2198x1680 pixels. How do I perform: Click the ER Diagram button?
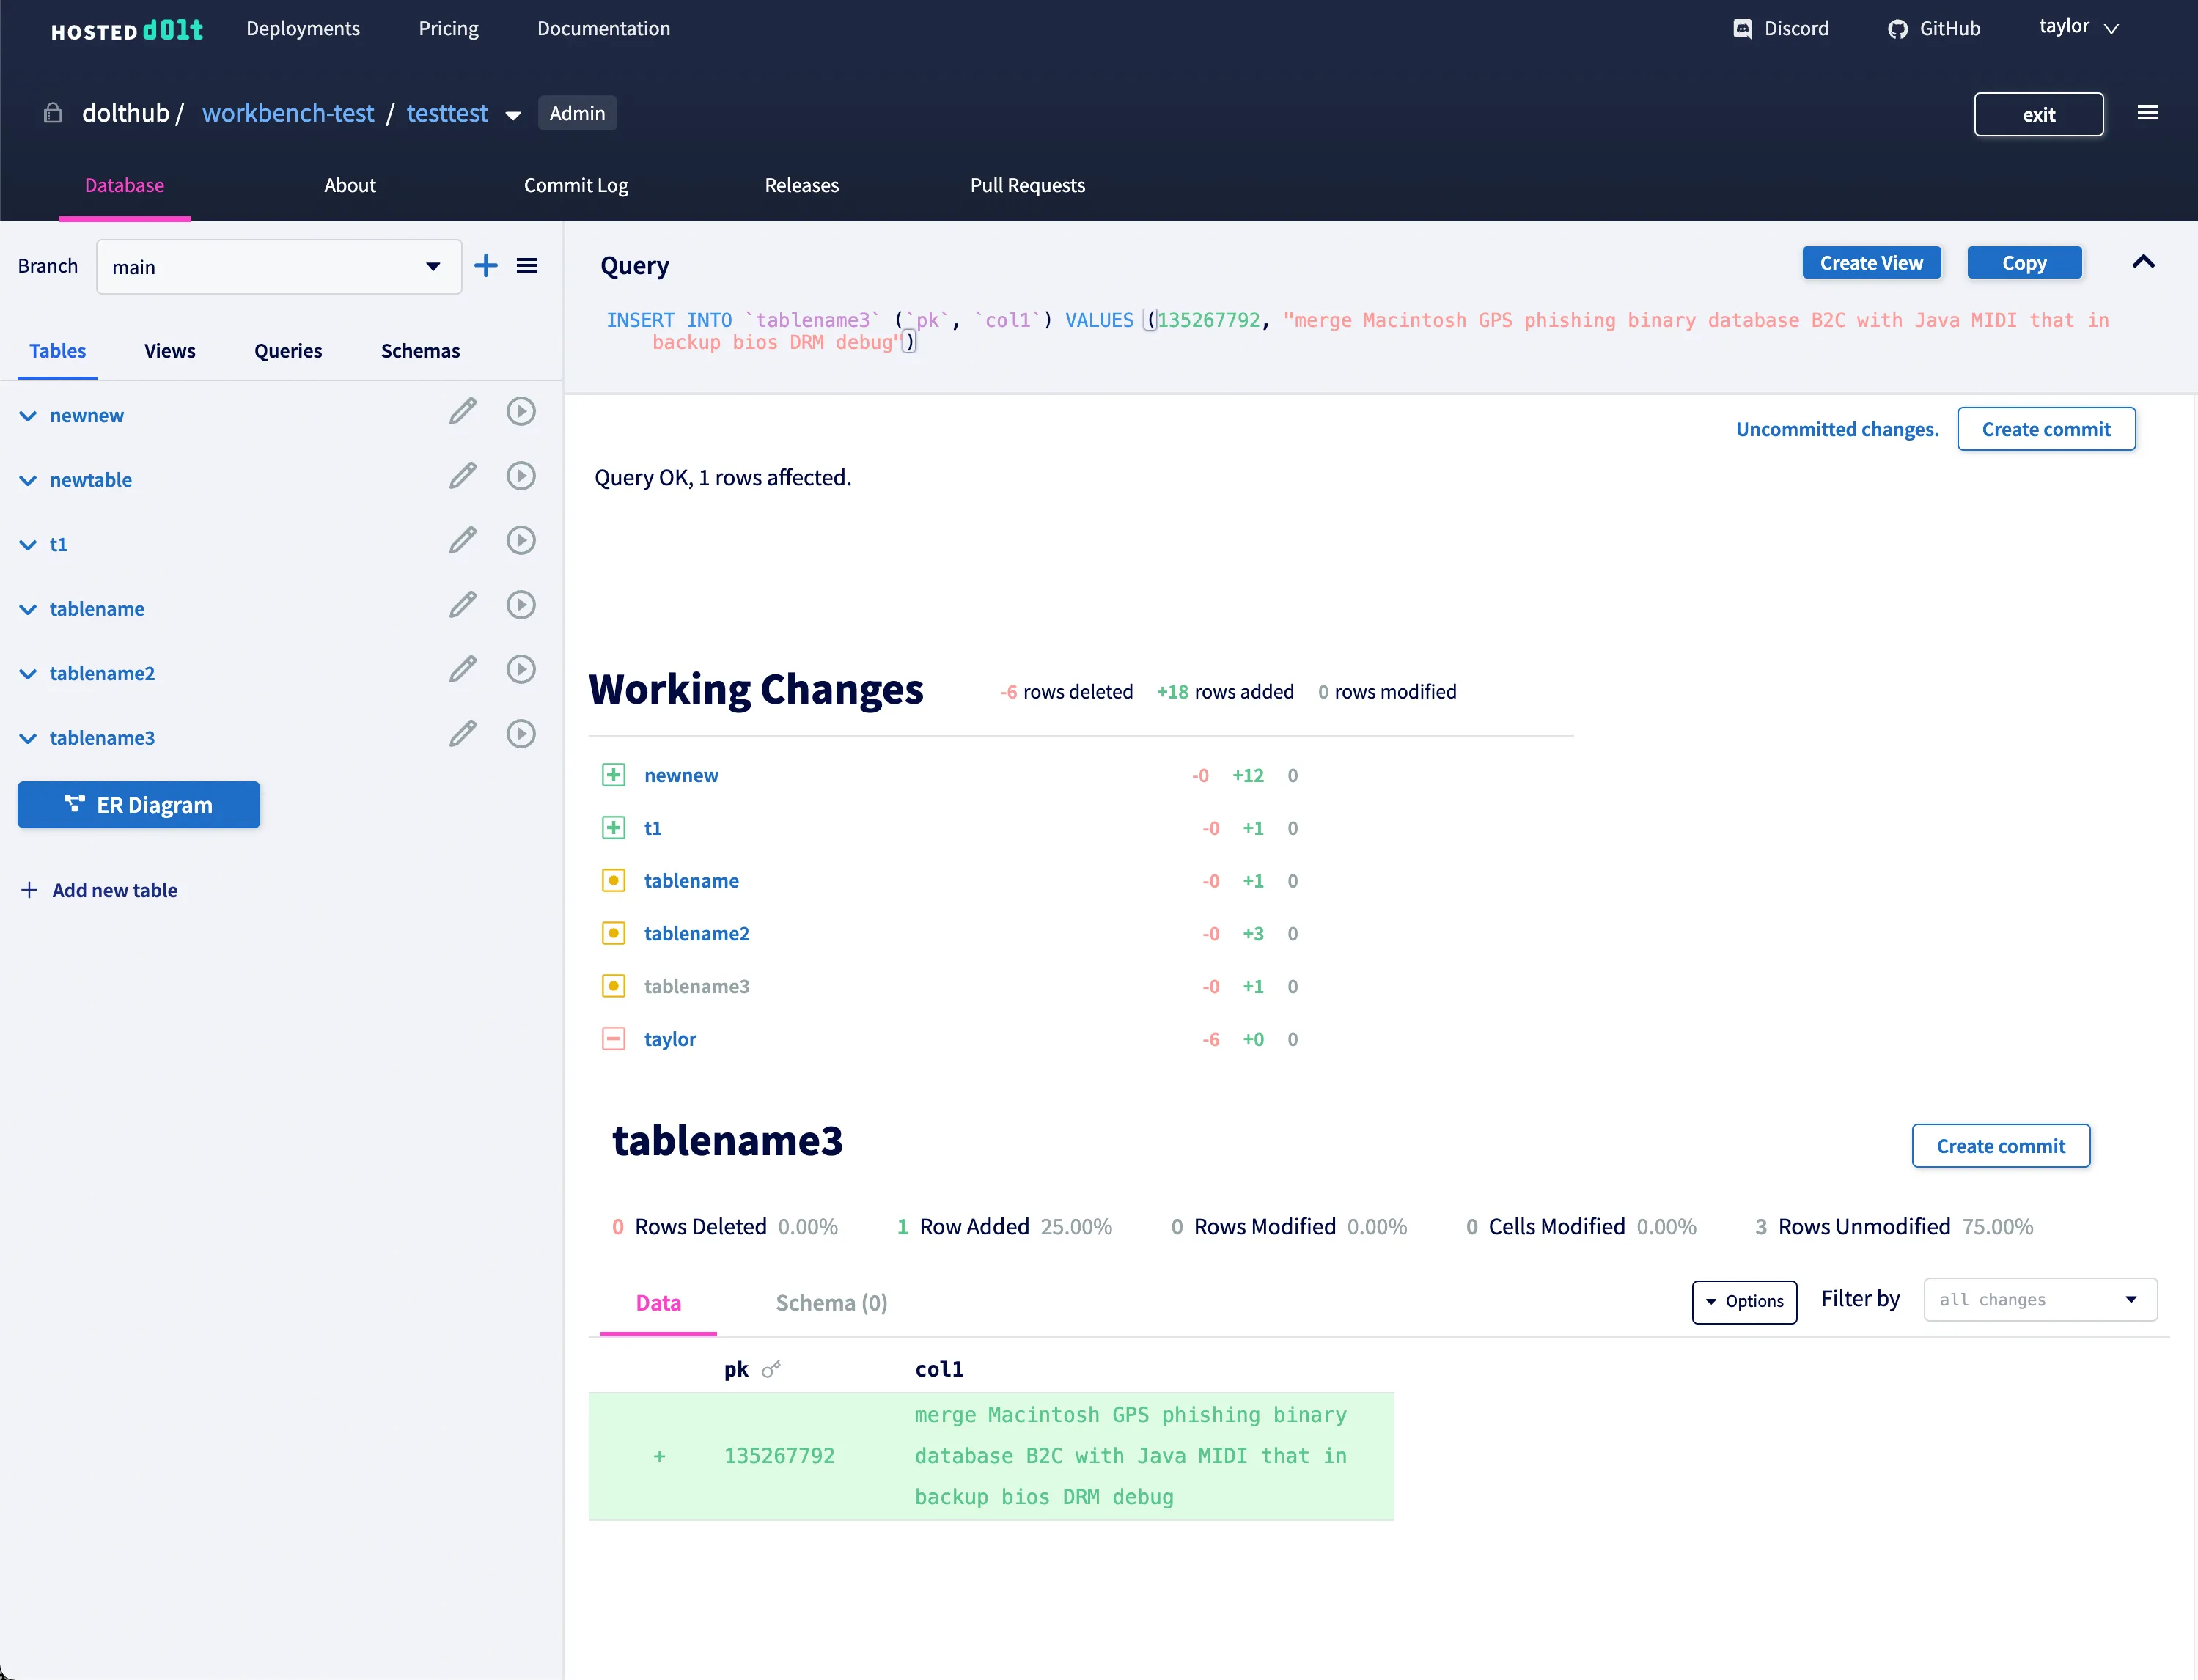[139, 805]
